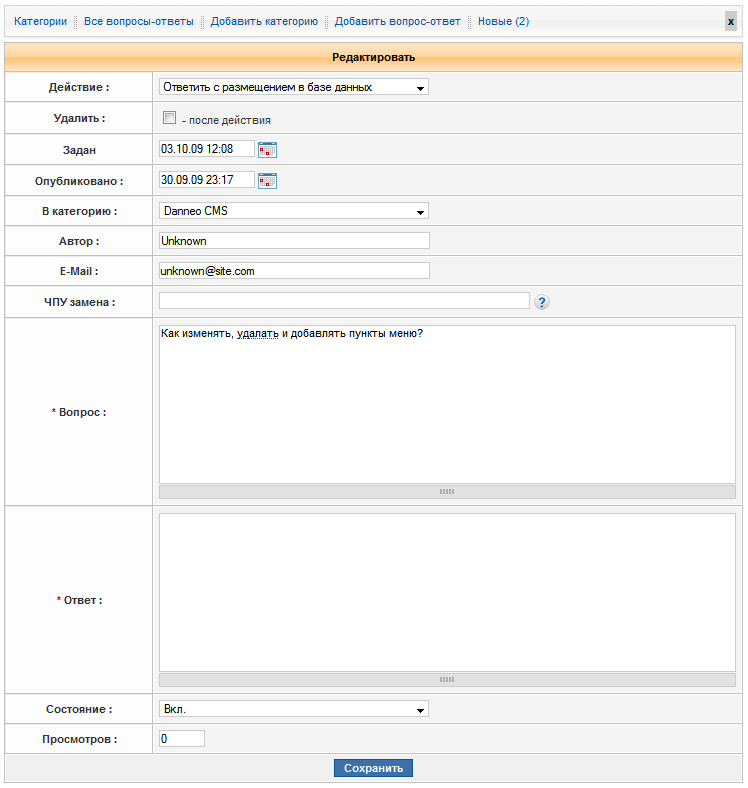
Task: Check the Удалить после действия checkbox
Action: click(x=169, y=118)
